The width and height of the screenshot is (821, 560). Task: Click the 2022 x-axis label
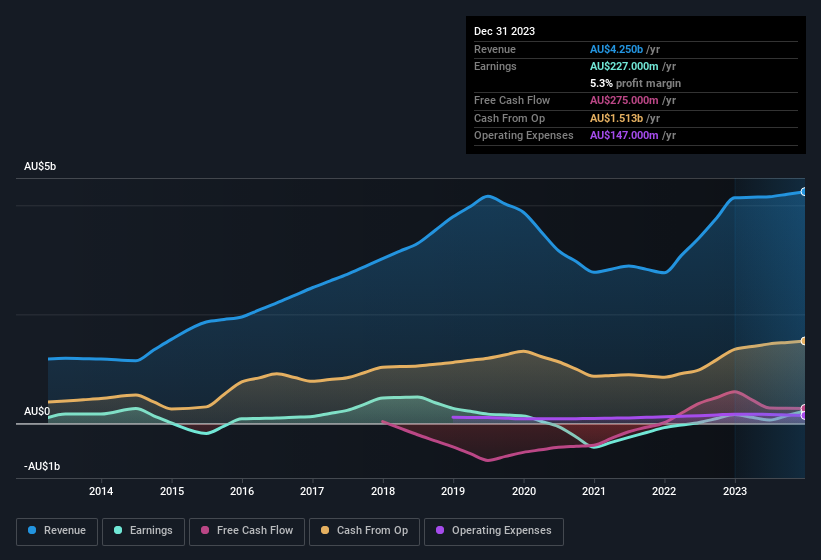click(664, 491)
